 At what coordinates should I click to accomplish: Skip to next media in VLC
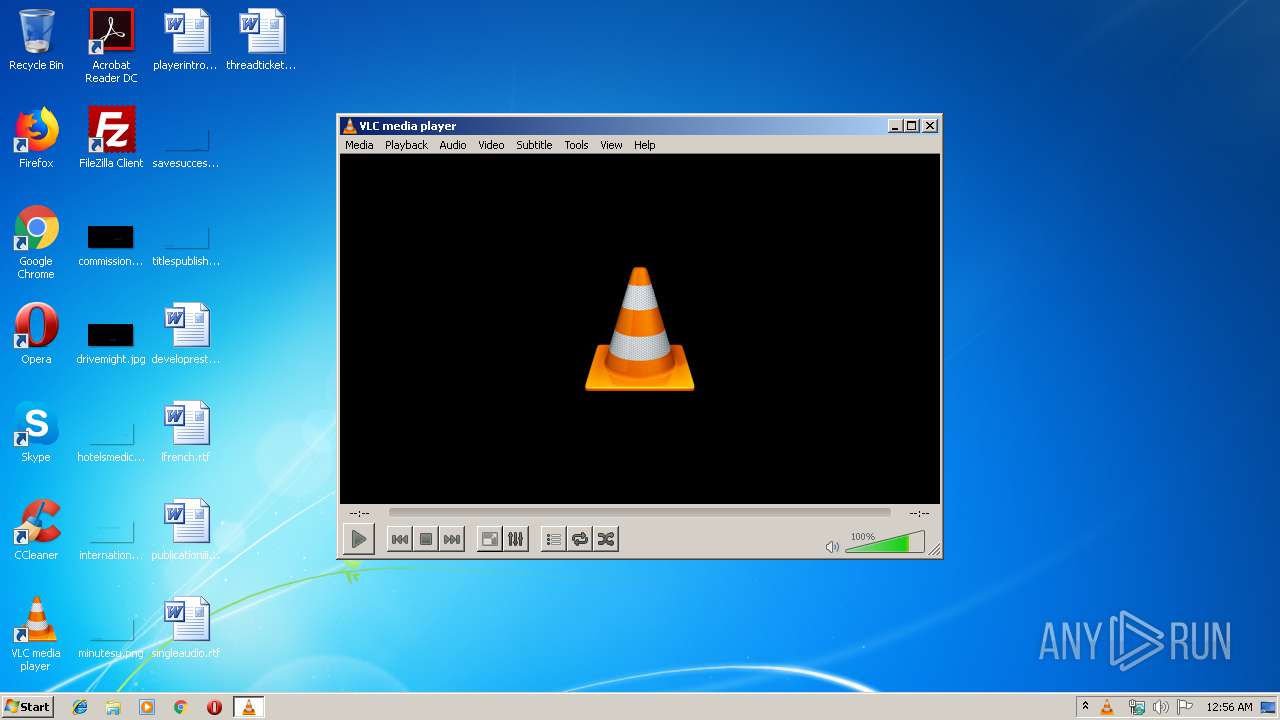pos(452,539)
